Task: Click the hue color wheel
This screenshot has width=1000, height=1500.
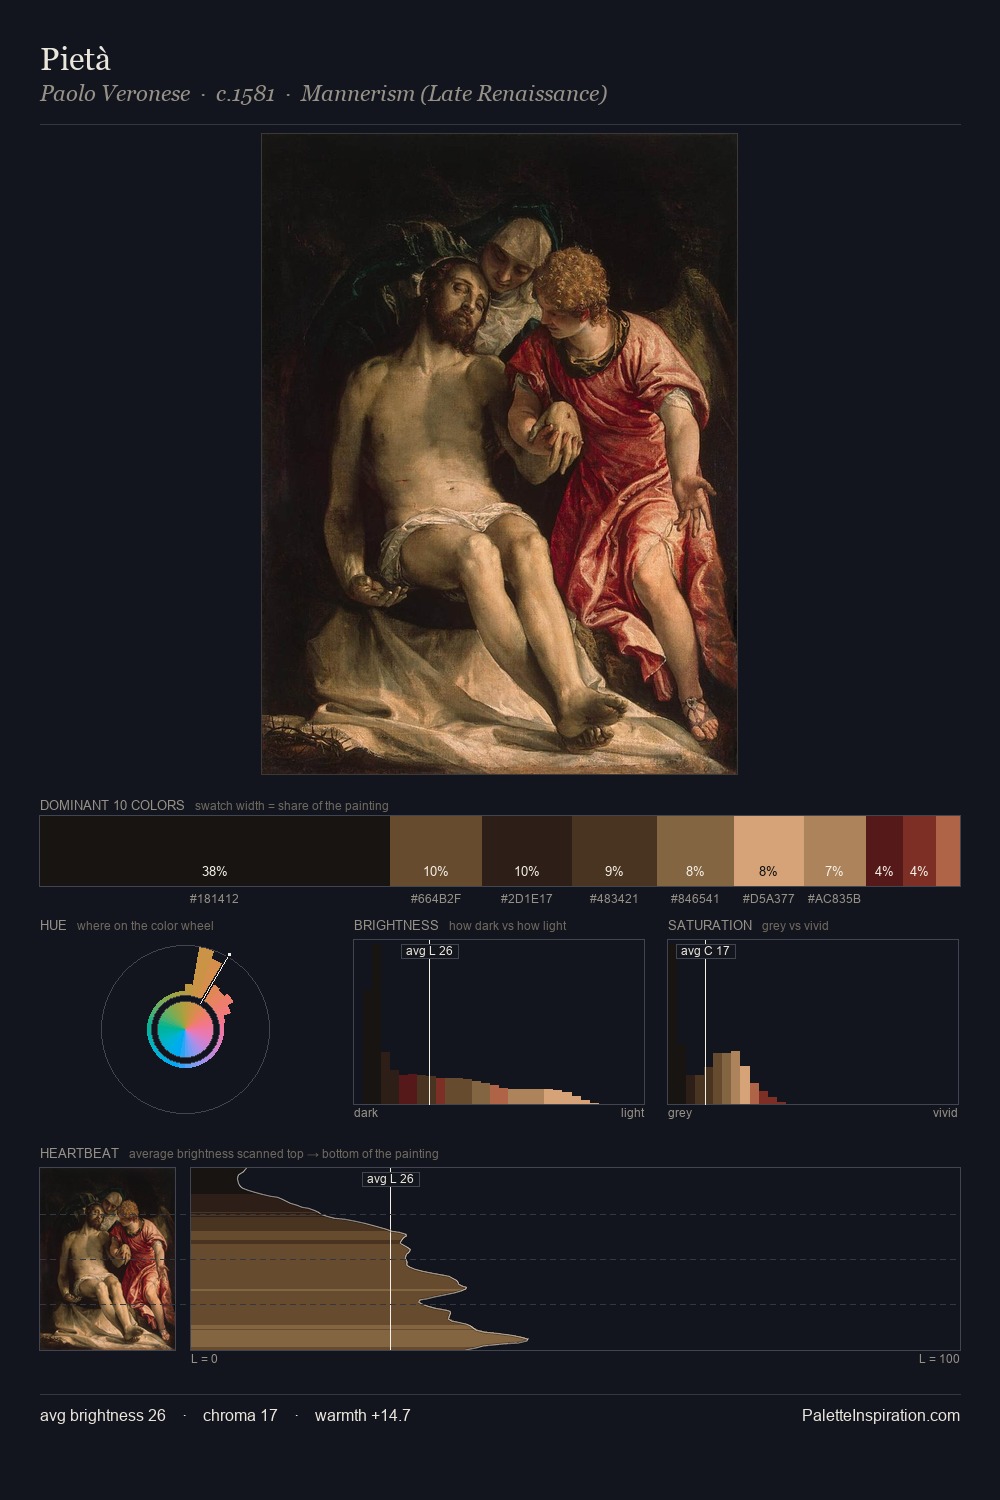Action: (x=186, y=1029)
